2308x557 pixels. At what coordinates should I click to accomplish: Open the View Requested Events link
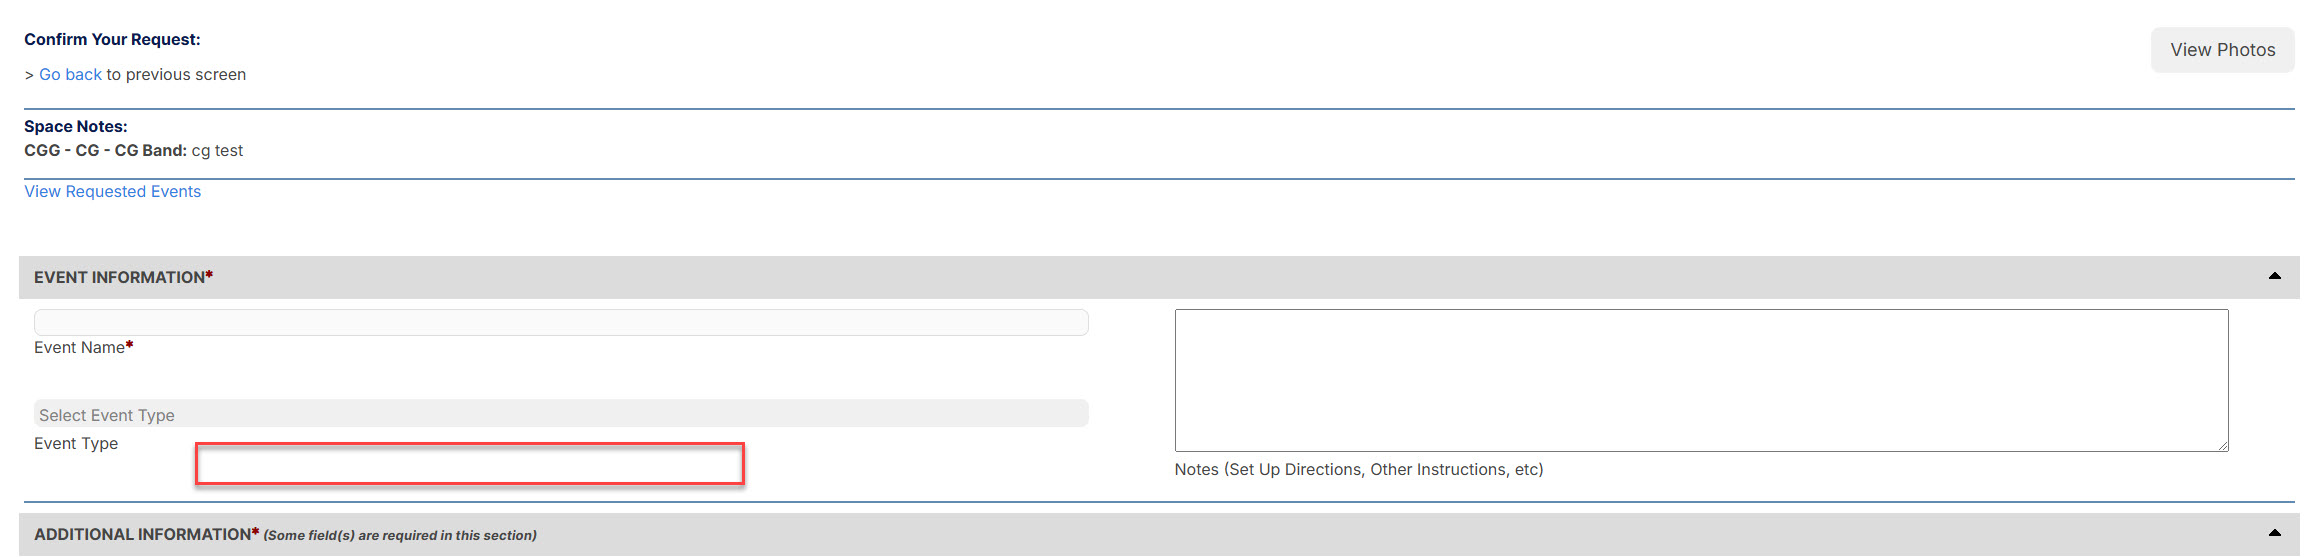pos(112,191)
